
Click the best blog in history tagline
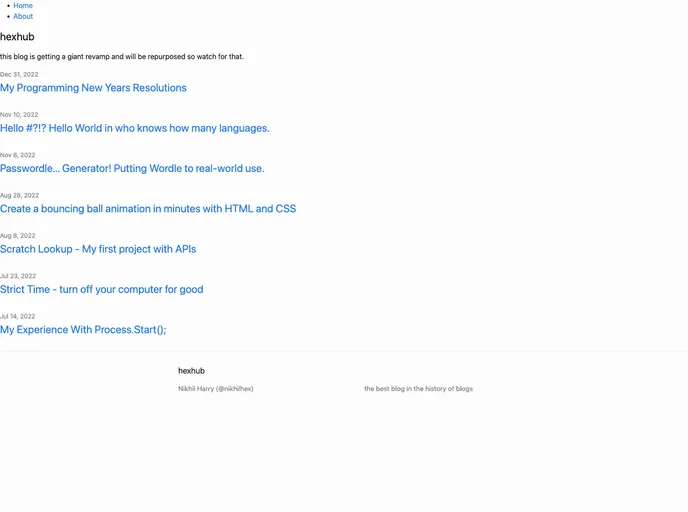418,389
